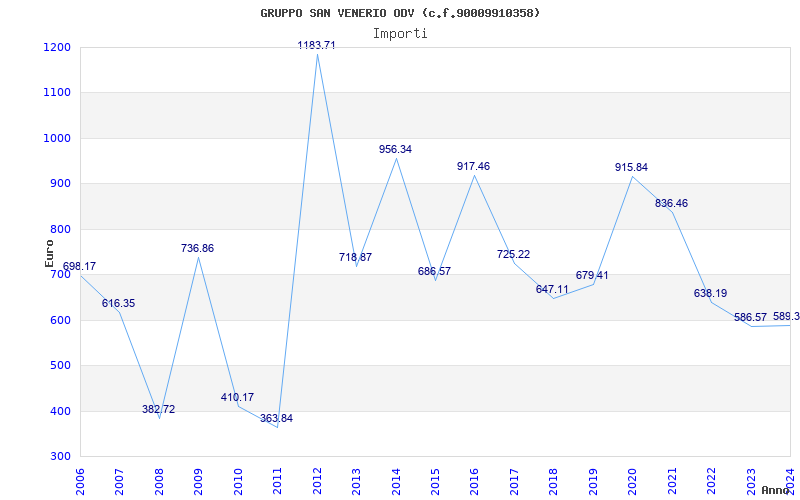Select the 736.86 data label
The height and width of the screenshot is (500, 800).
click(x=197, y=248)
